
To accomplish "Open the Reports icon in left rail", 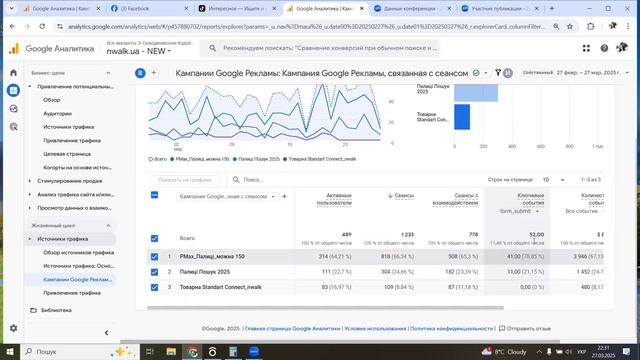I will coord(13,90).
